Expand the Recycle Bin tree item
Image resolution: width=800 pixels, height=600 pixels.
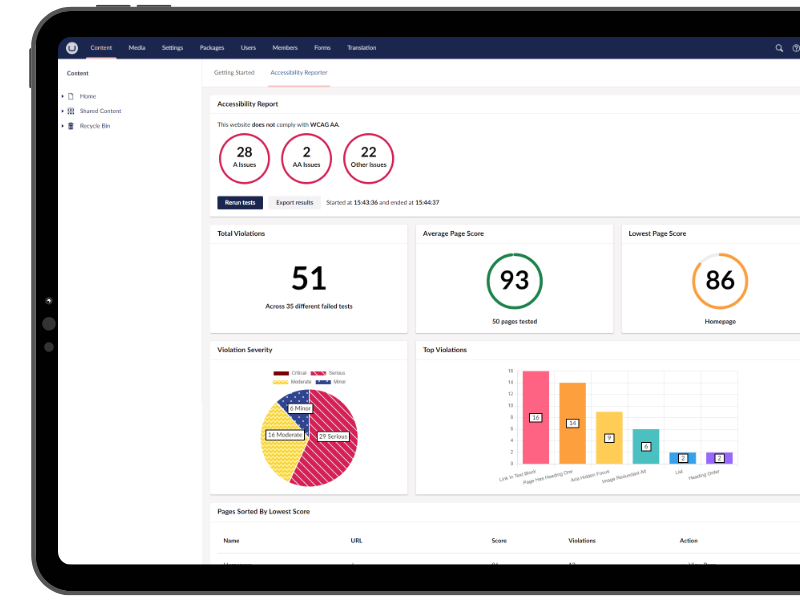[62, 125]
